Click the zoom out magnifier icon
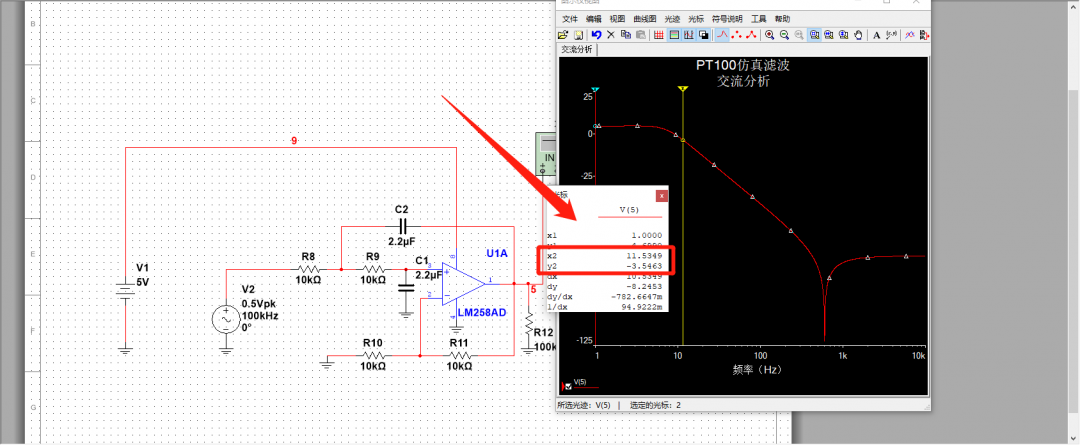The height and width of the screenshot is (445, 1080). coord(784,34)
